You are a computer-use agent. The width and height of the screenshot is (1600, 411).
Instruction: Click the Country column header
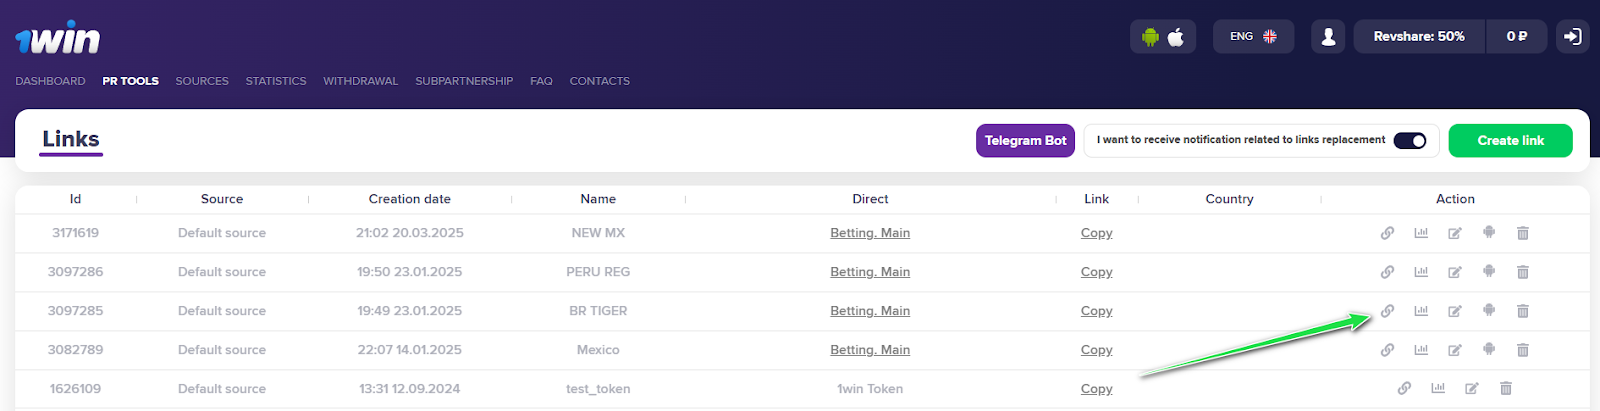click(1229, 199)
